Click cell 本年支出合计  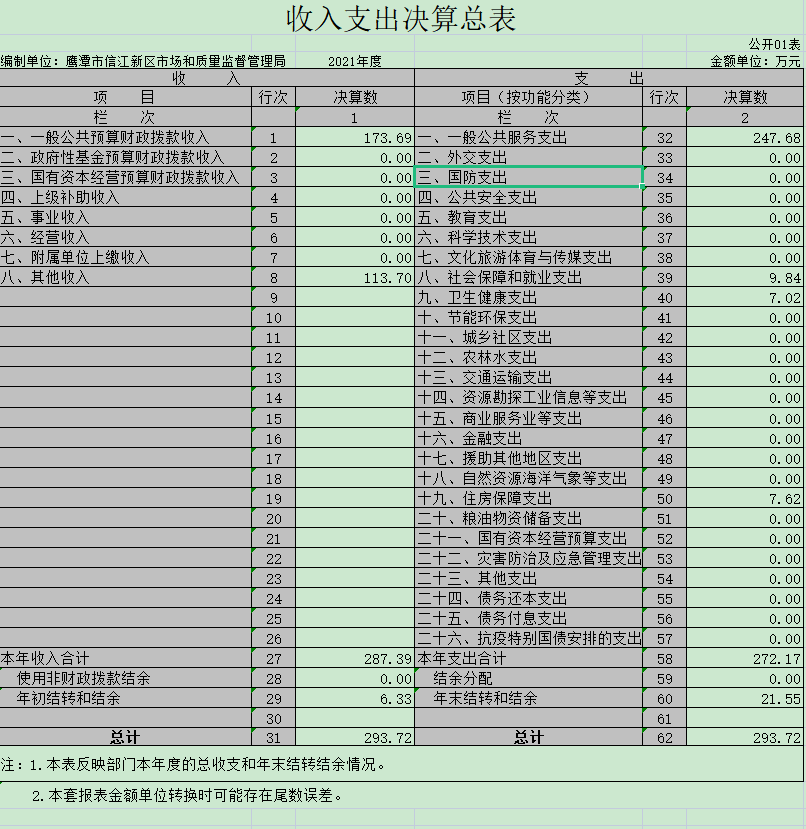pyautogui.click(x=528, y=659)
